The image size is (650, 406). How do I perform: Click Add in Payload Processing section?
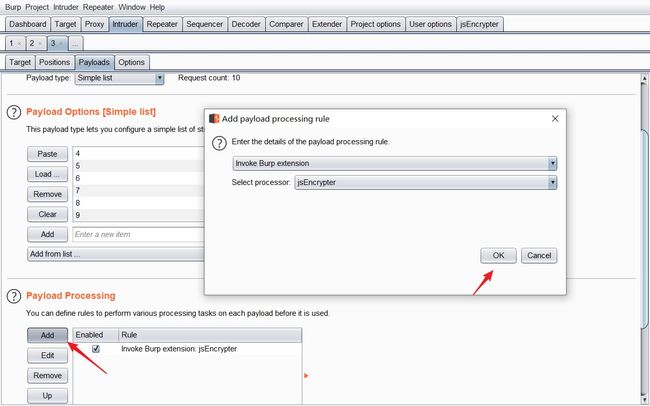click(x=47, y=335)
